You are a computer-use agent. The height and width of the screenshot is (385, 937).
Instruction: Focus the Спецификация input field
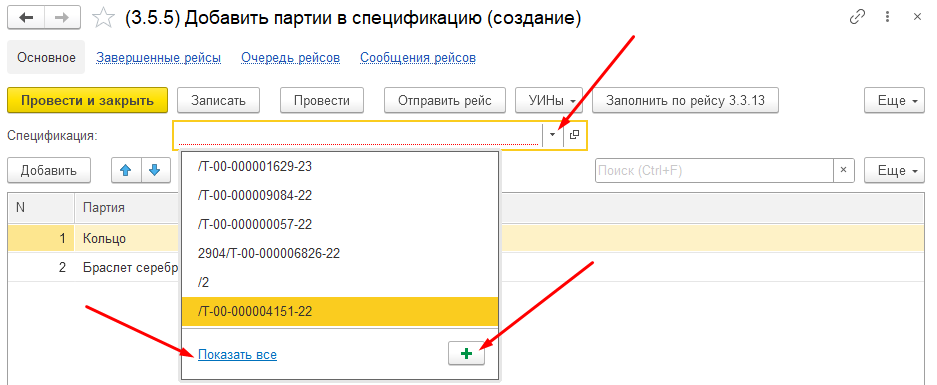tap(357, 135)
